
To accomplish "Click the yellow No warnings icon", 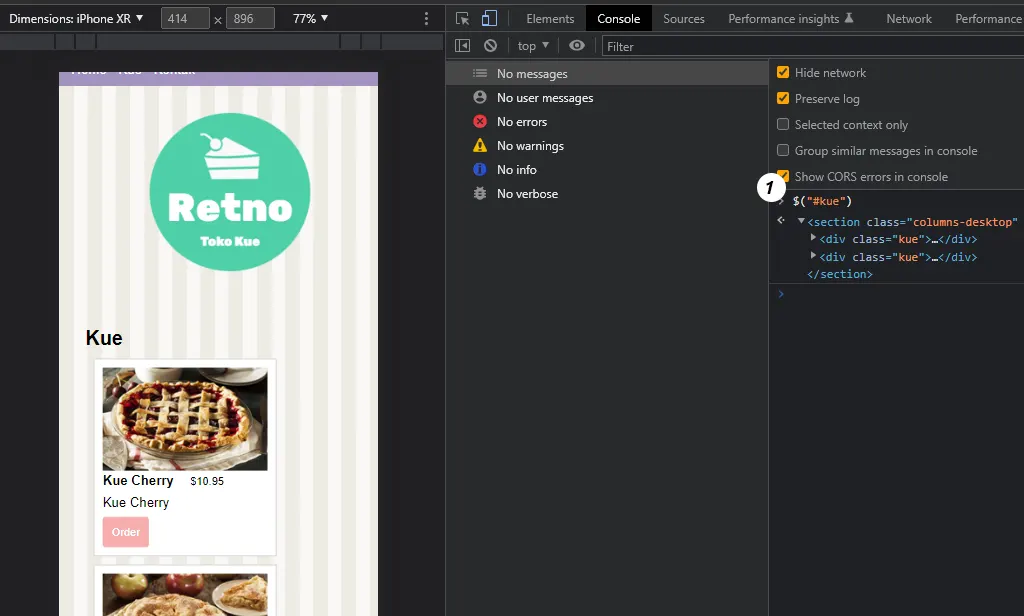I will pos(480,146).
